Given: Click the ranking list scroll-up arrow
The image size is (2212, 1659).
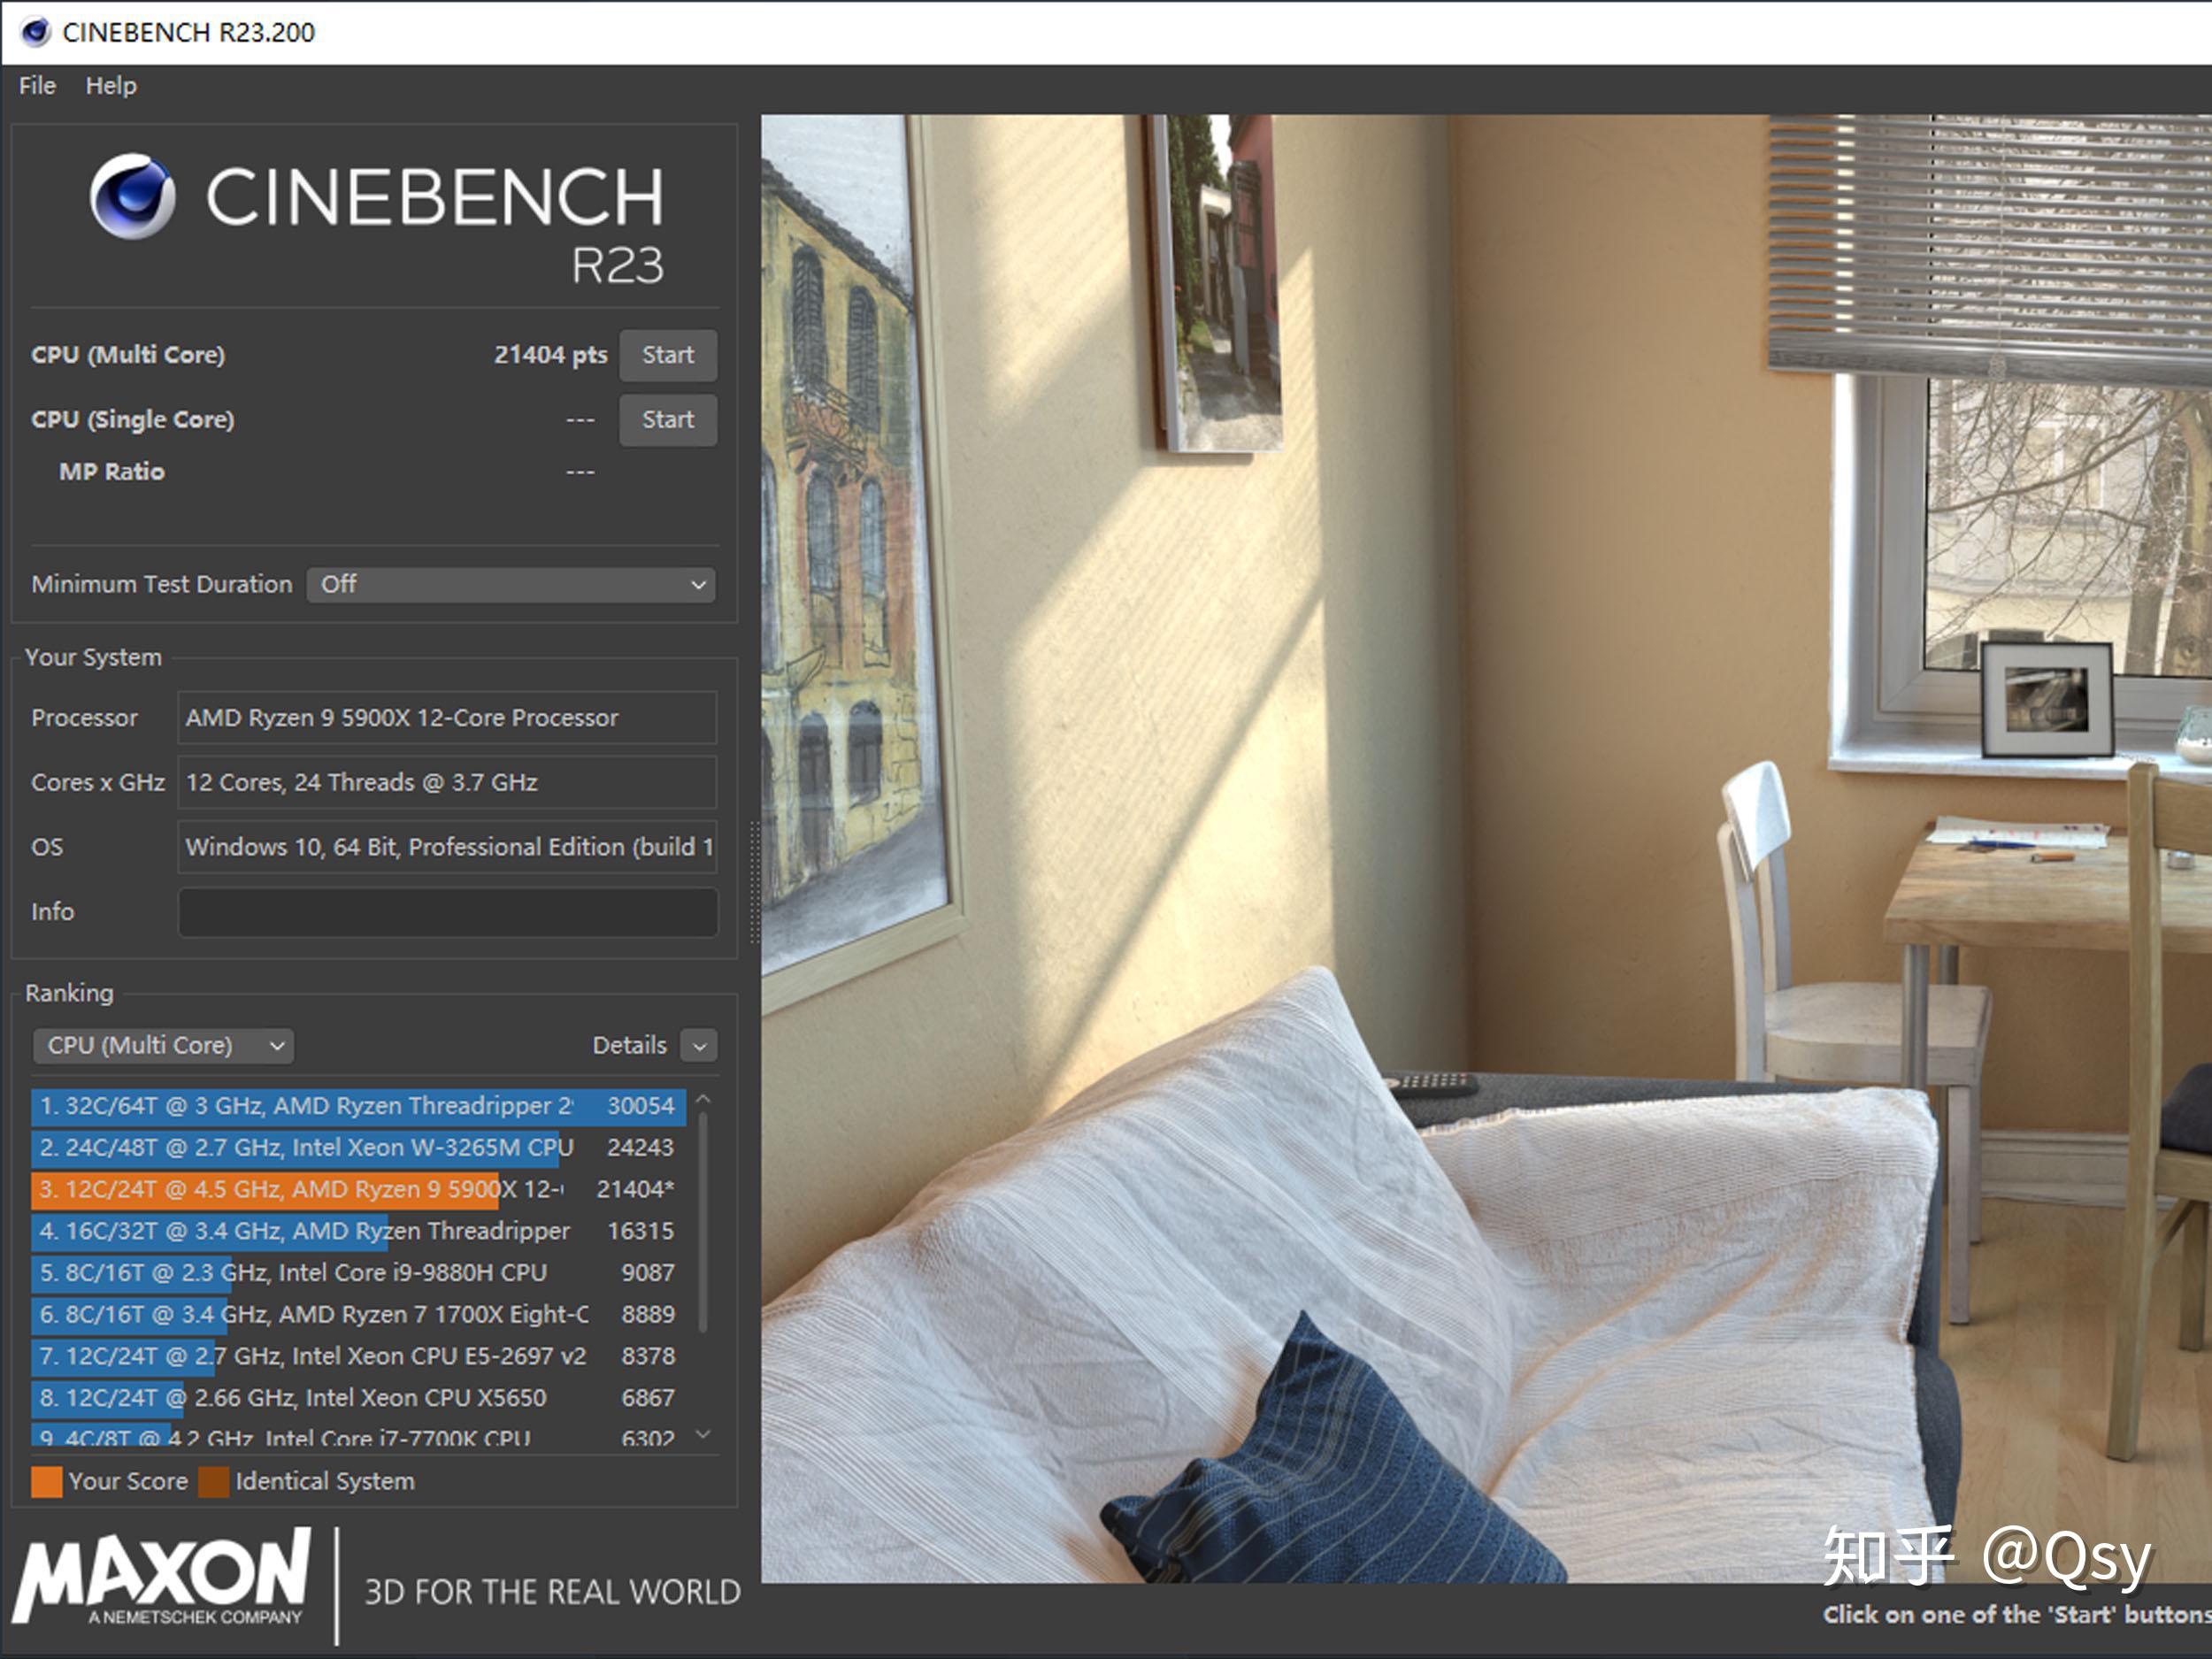Looking at the screenshot, I should (x=703, y=1099).
